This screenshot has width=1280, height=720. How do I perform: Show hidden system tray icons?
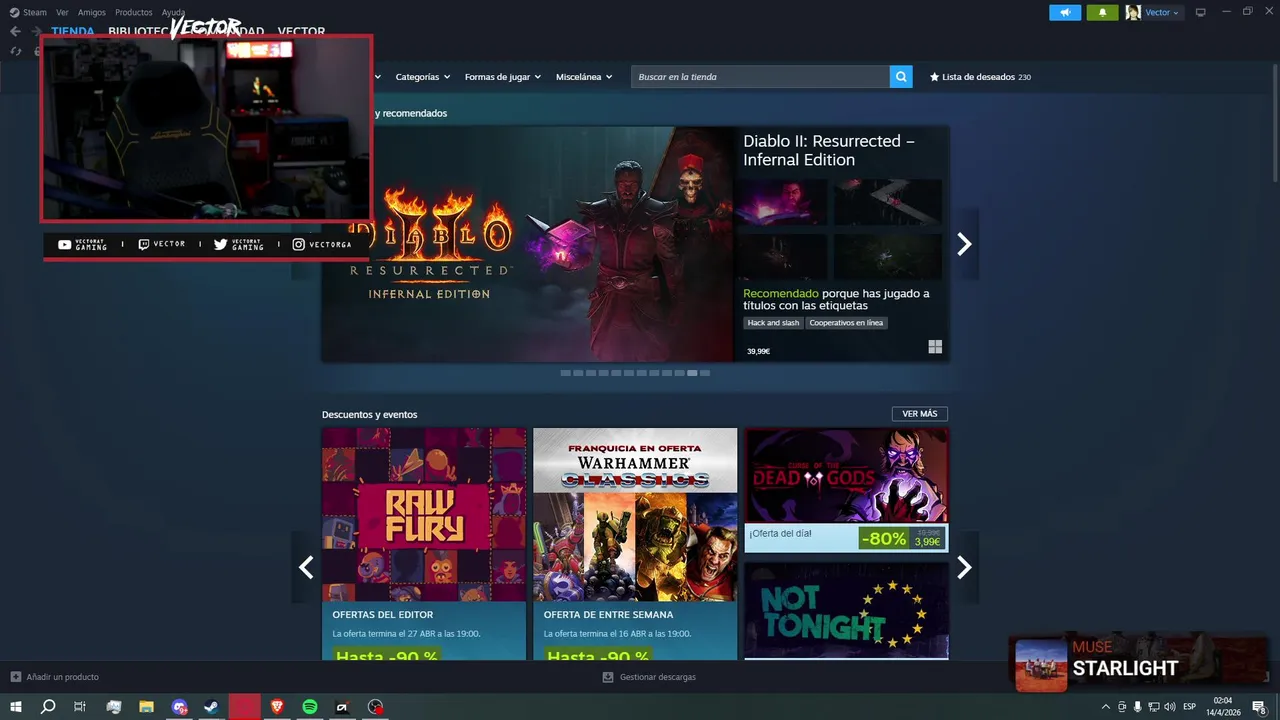[x=1105, y=707]
